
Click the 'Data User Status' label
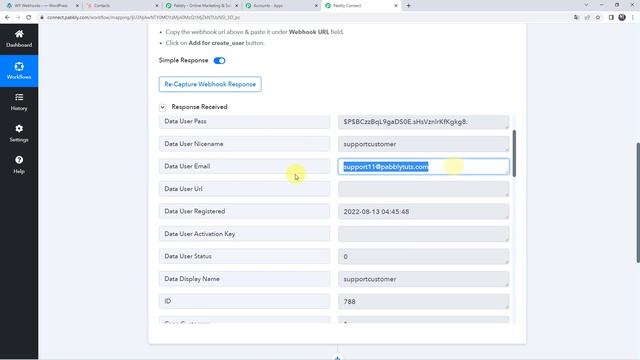[x=244, y=256]
